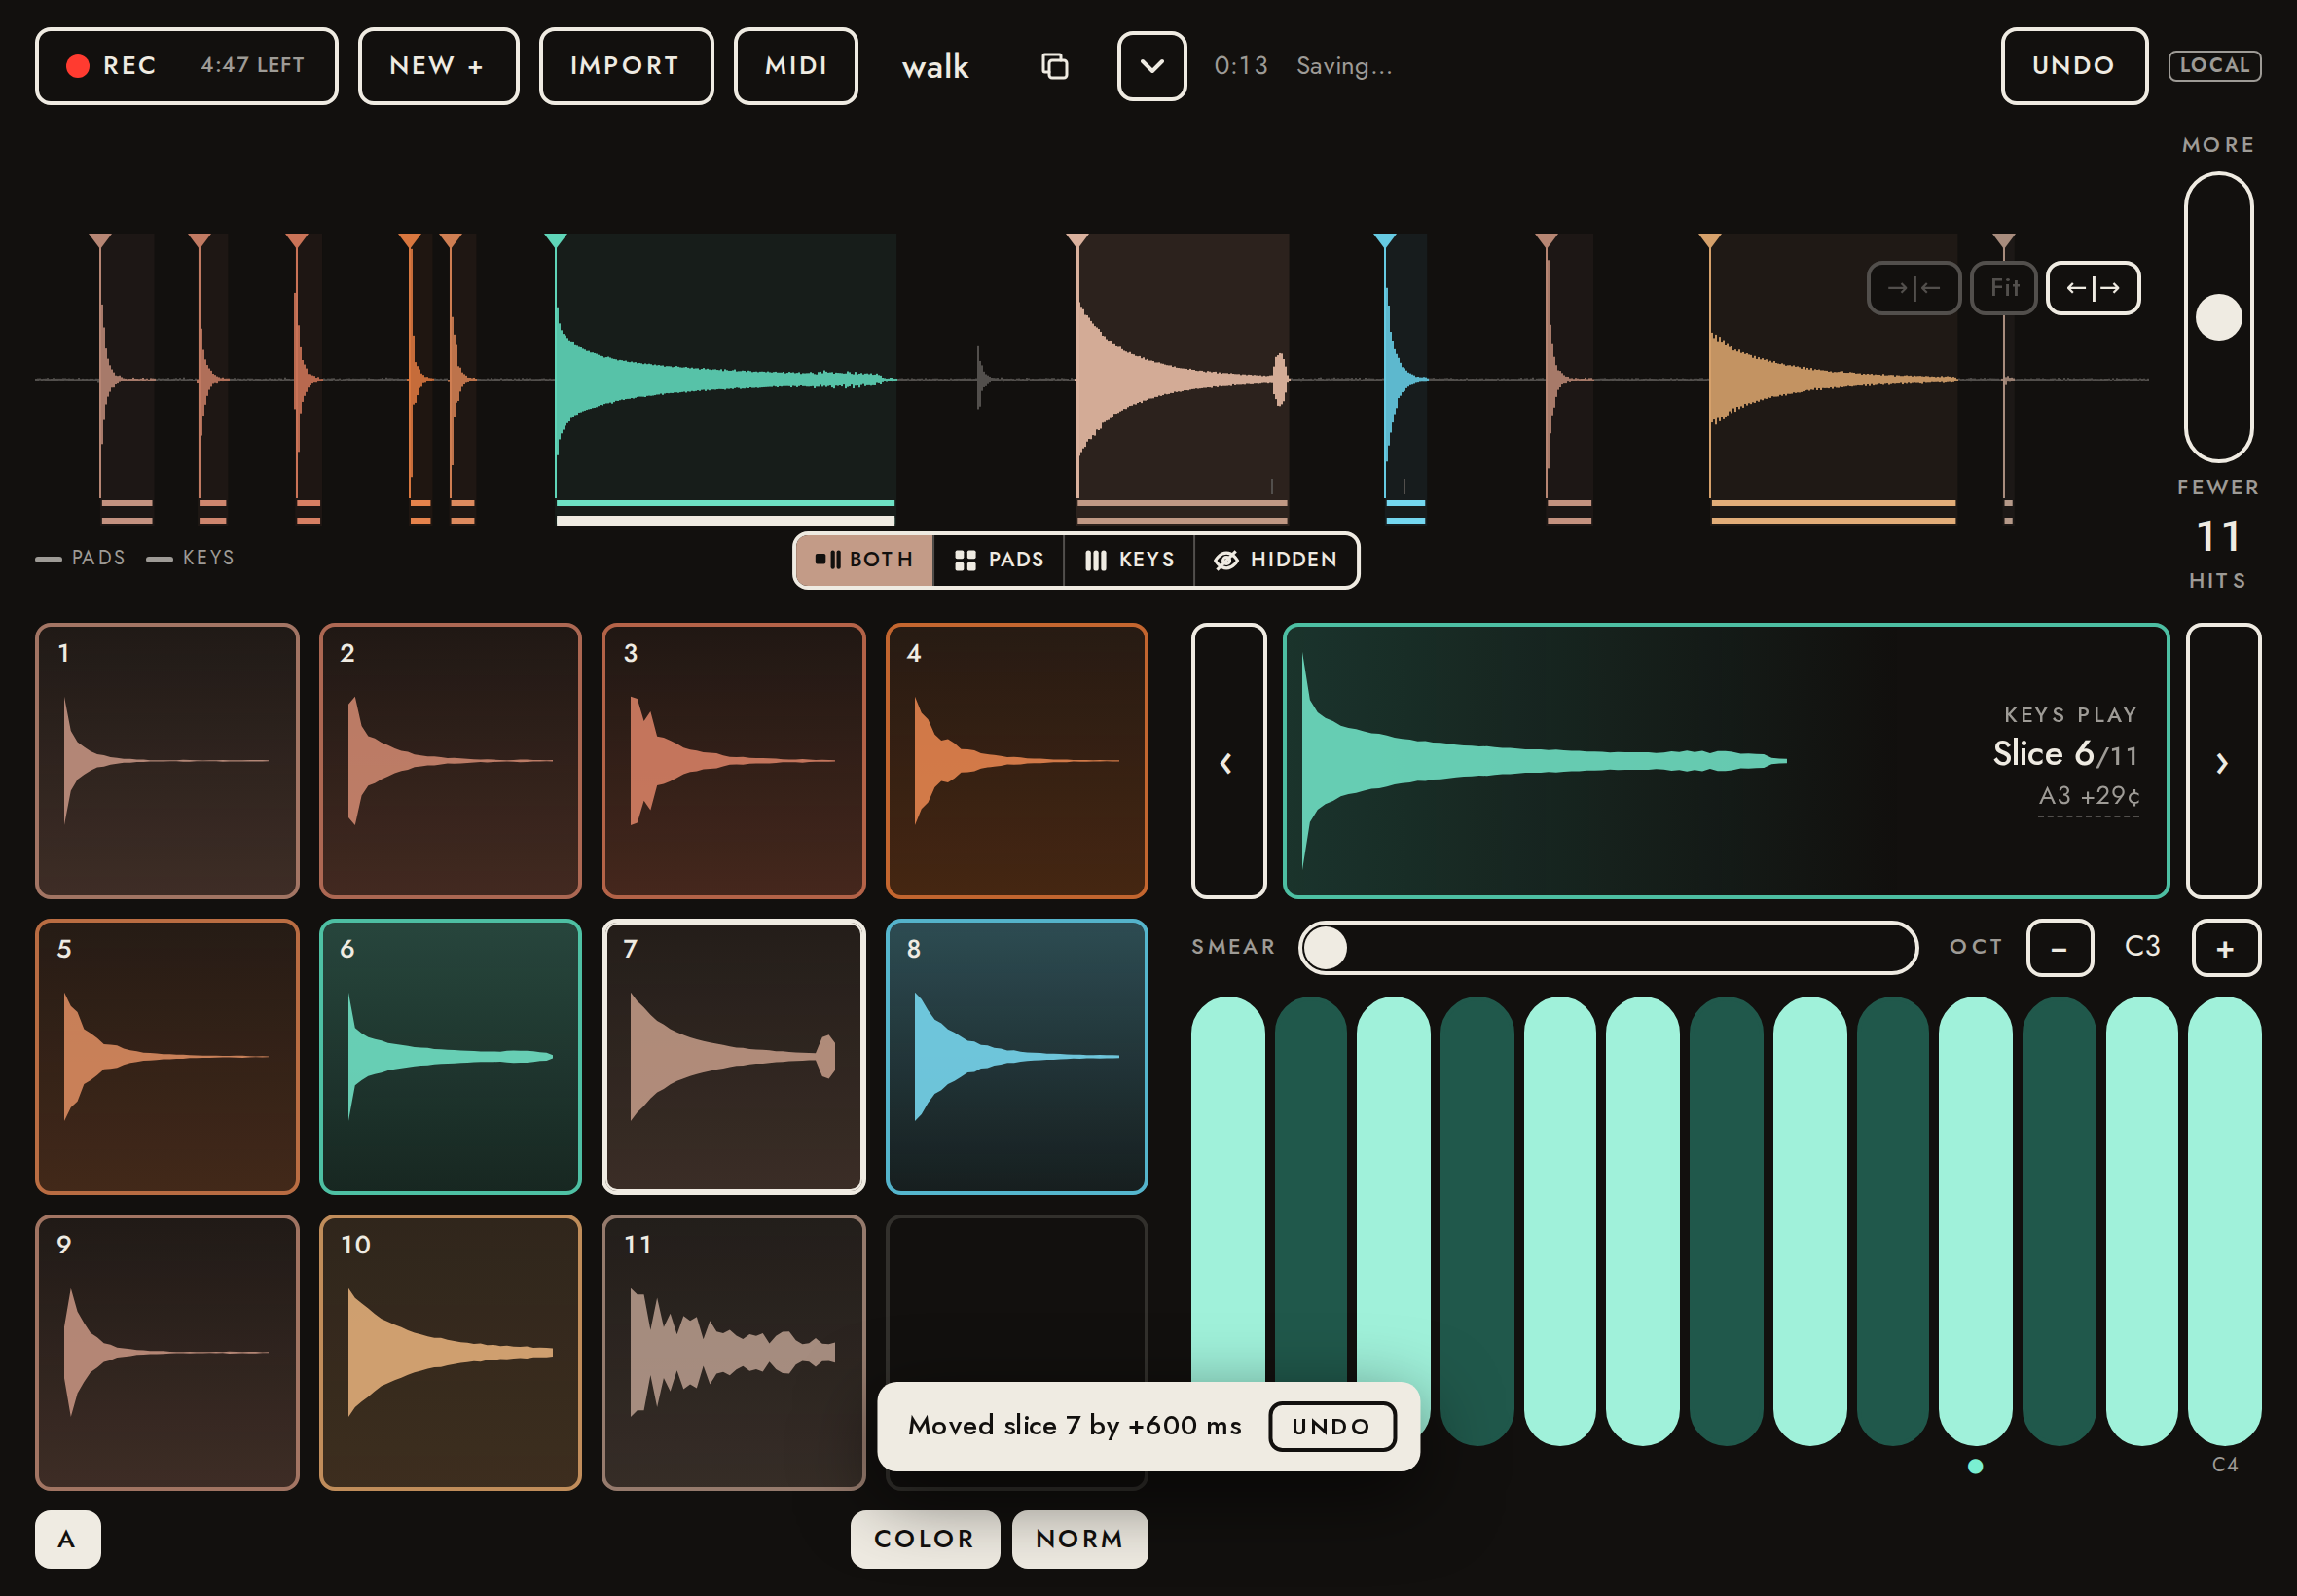Viewport: 2297px width, 1596px height.
Task: Trigger pad 11
Action: click(733, 1353)
